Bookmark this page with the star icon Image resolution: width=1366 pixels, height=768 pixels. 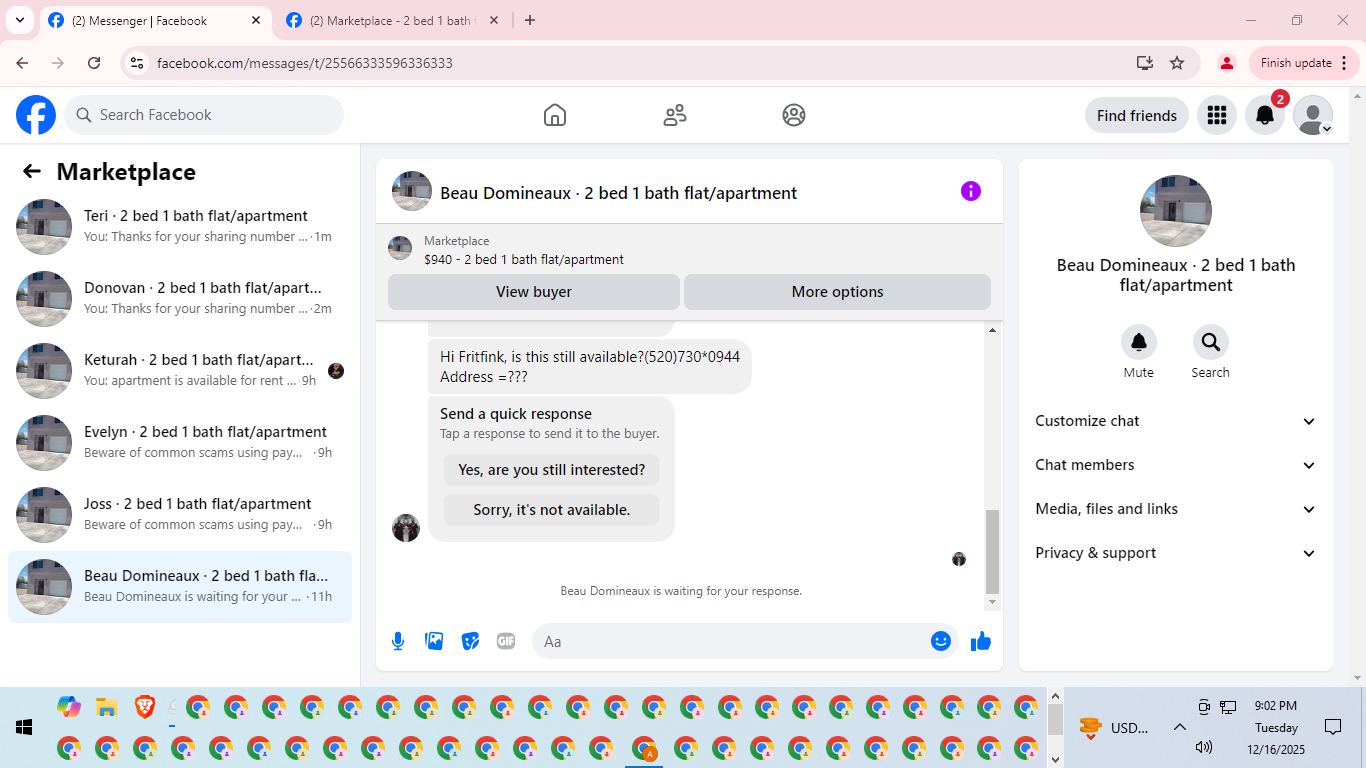(x=1177, y=63)
